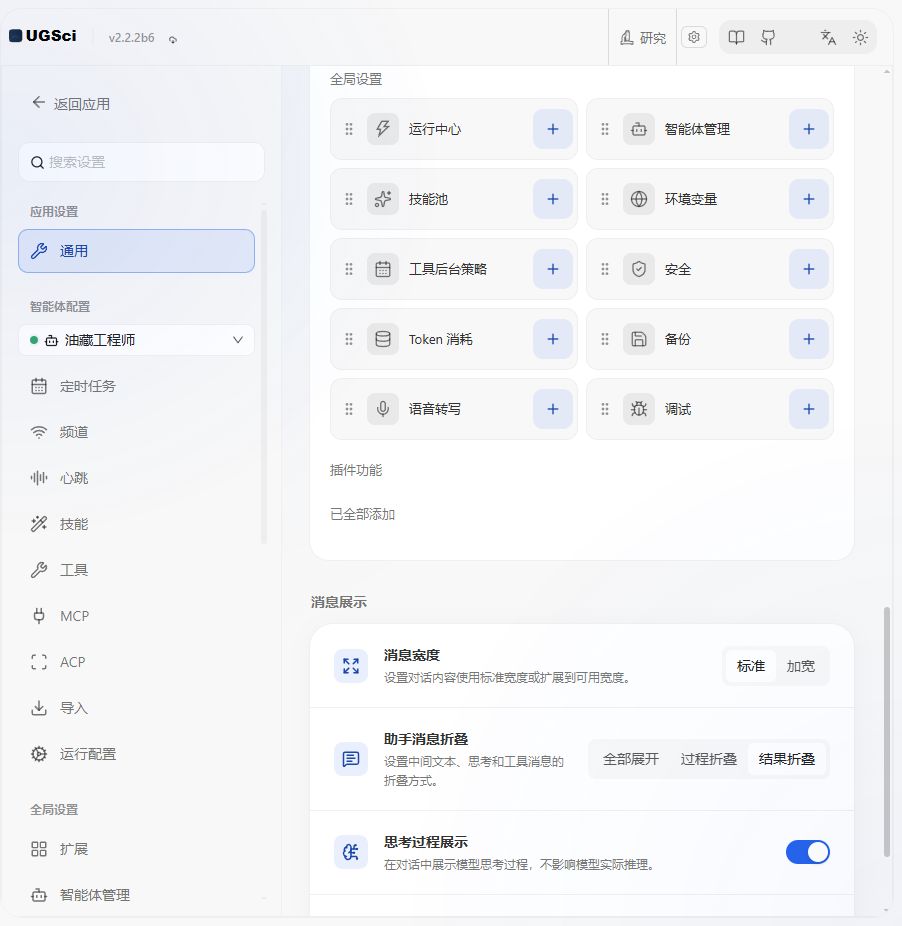Screen dimensions: 902x926
Task: Click the 消息宽度 expand-arrows icon
Action: (351, 666)
